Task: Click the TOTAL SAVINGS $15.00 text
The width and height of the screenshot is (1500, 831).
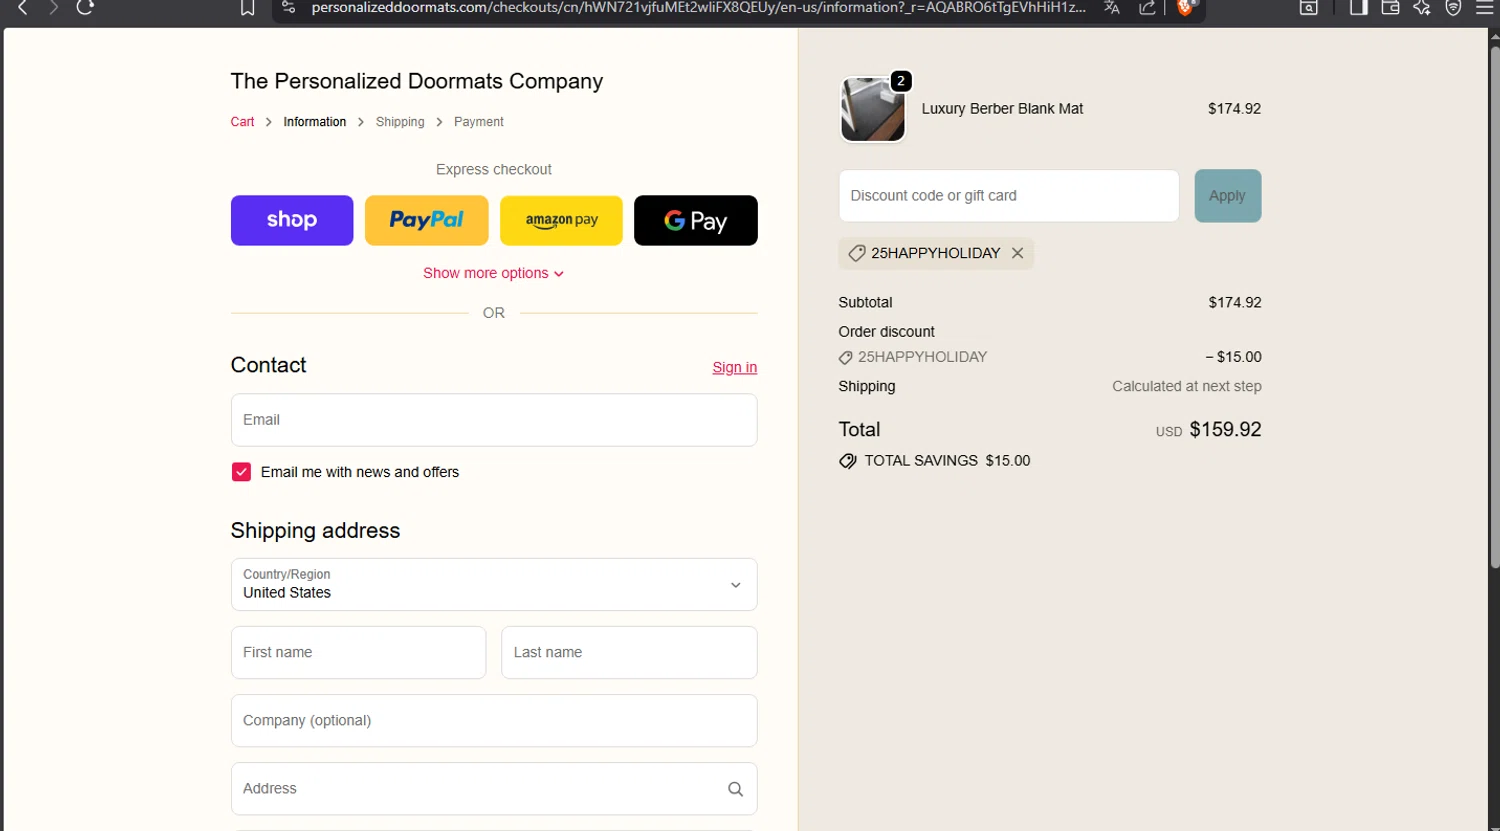Action: (947, 461)
